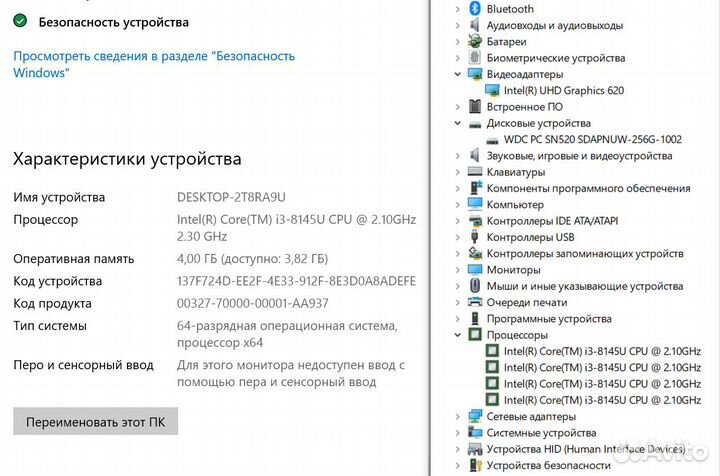Viewport: 720px width, 476px height.
Task: Click the 64-разрядная операционная система text
Action: click(287, 326)
